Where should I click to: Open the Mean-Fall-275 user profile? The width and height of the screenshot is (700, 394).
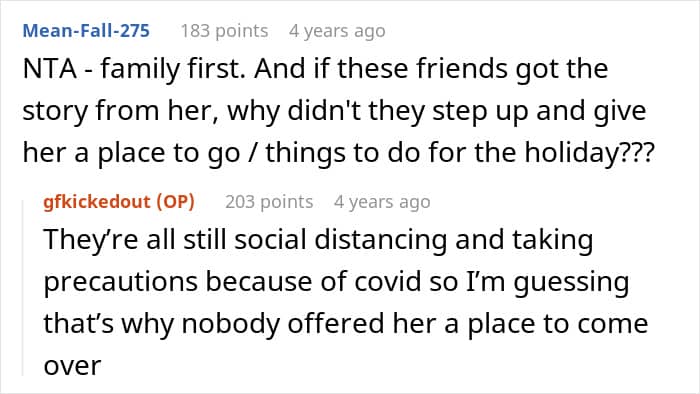(86, 31)
